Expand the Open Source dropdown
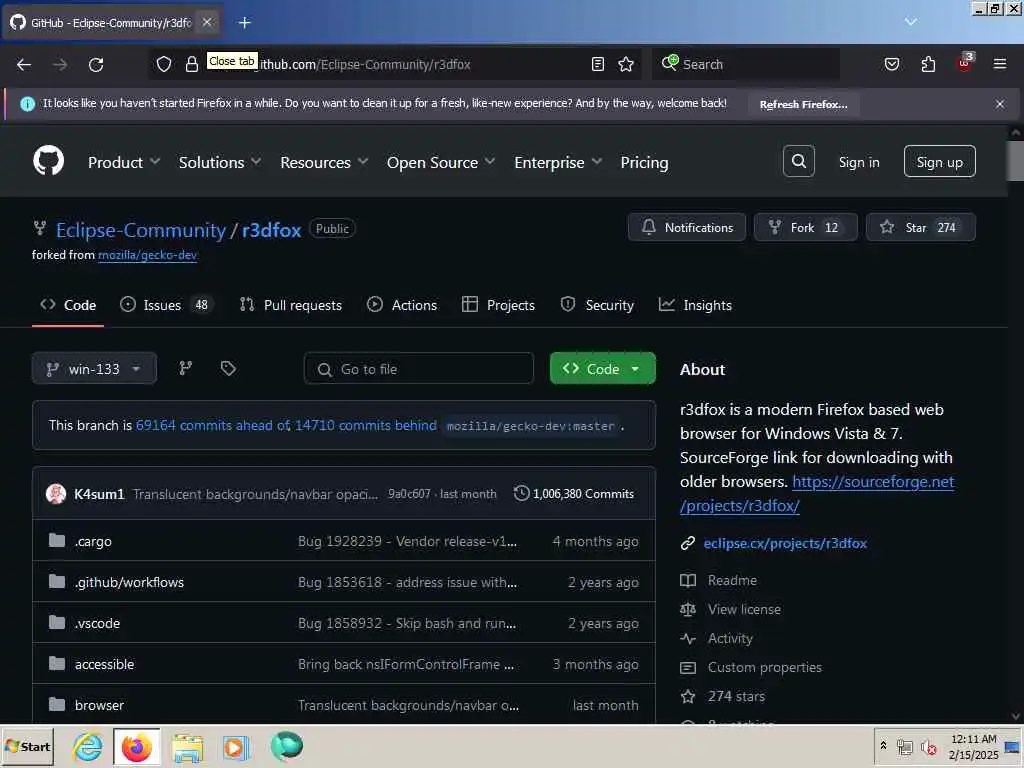Image resolution: width=1024 pixels, height=768 pixels. tap(441, 162)
